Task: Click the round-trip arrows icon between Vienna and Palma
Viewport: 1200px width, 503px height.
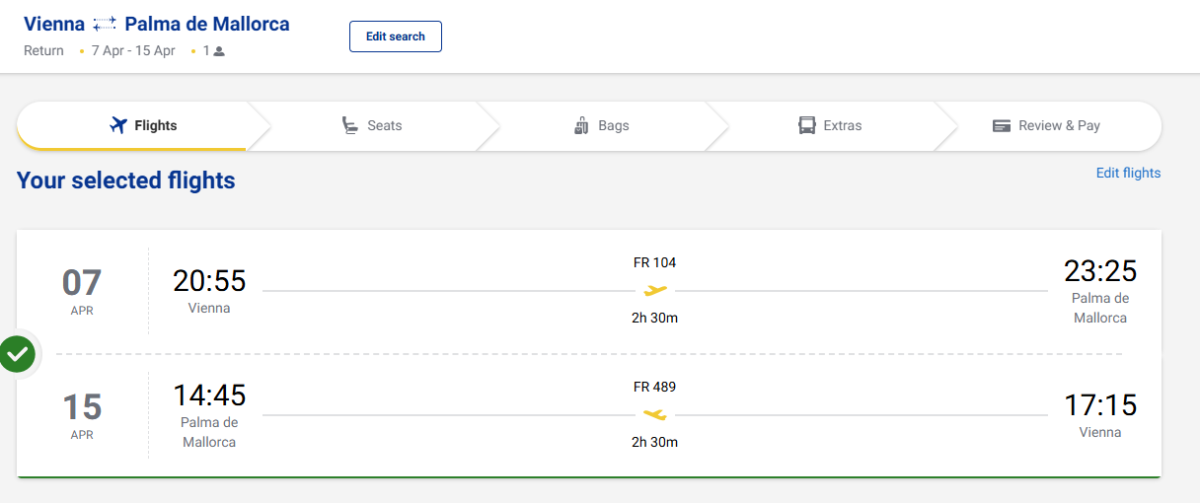Action: [x=105, y=24]
